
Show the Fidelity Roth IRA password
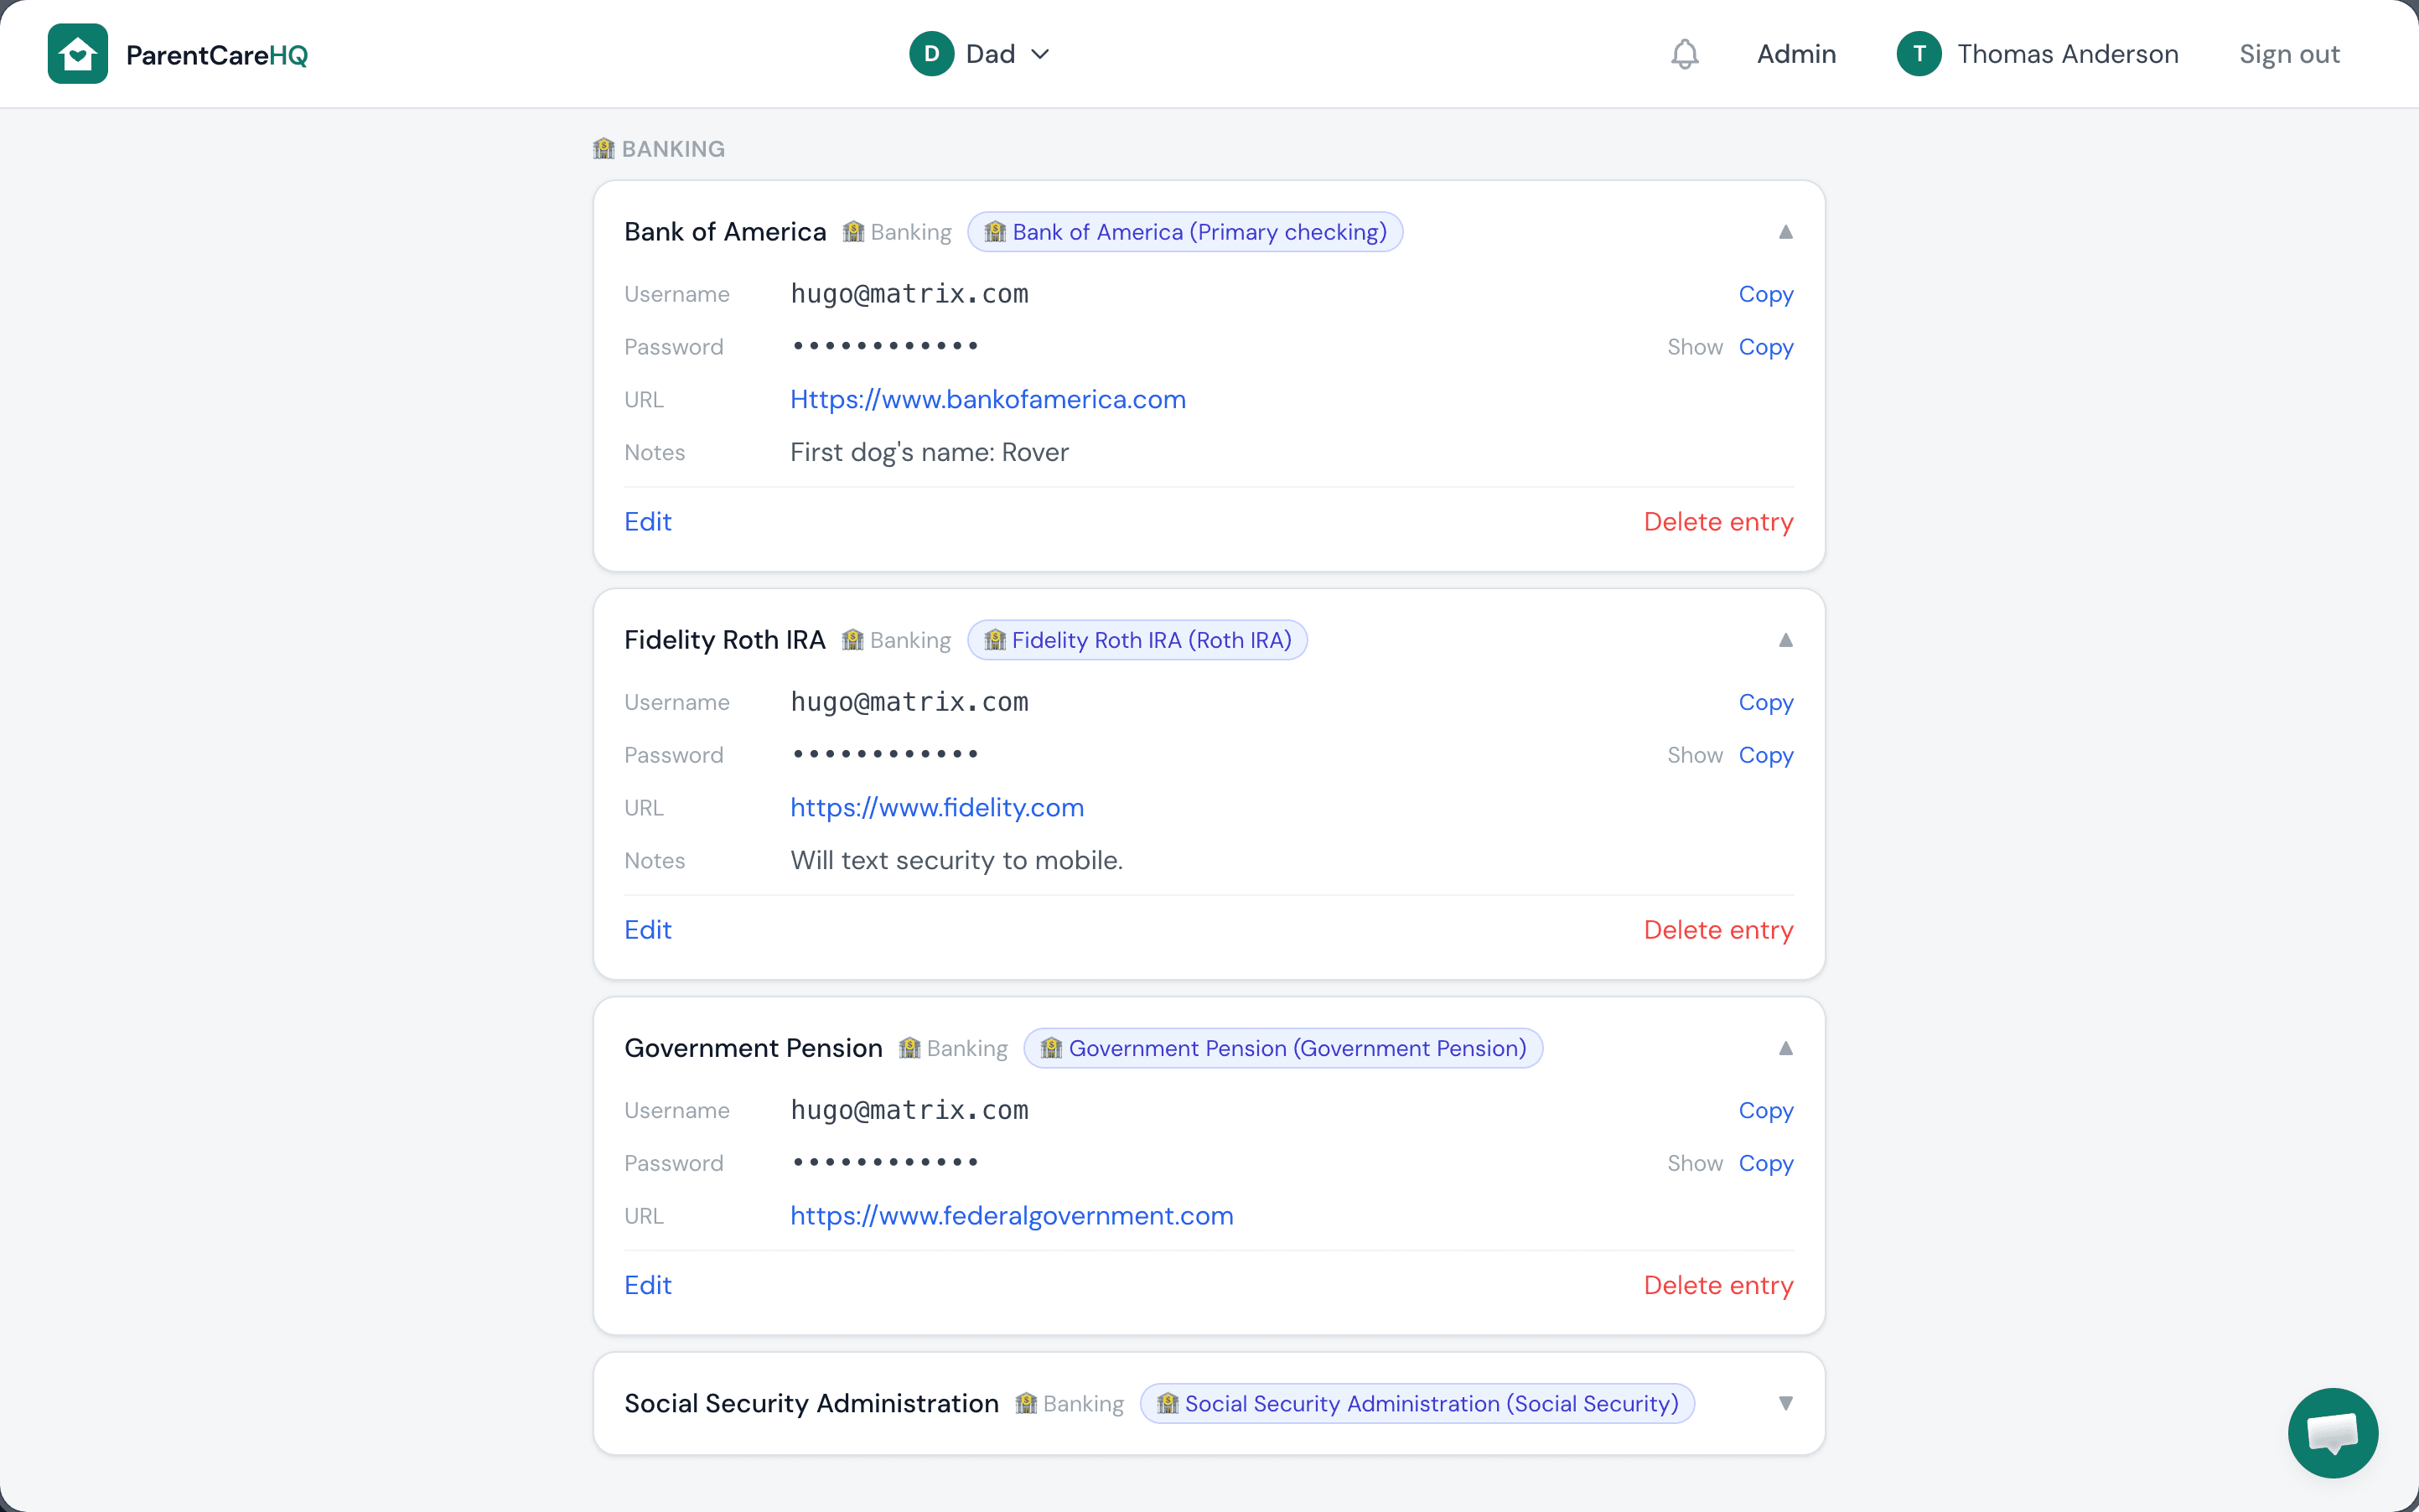pyautogui.click(x=1693, y=755)
